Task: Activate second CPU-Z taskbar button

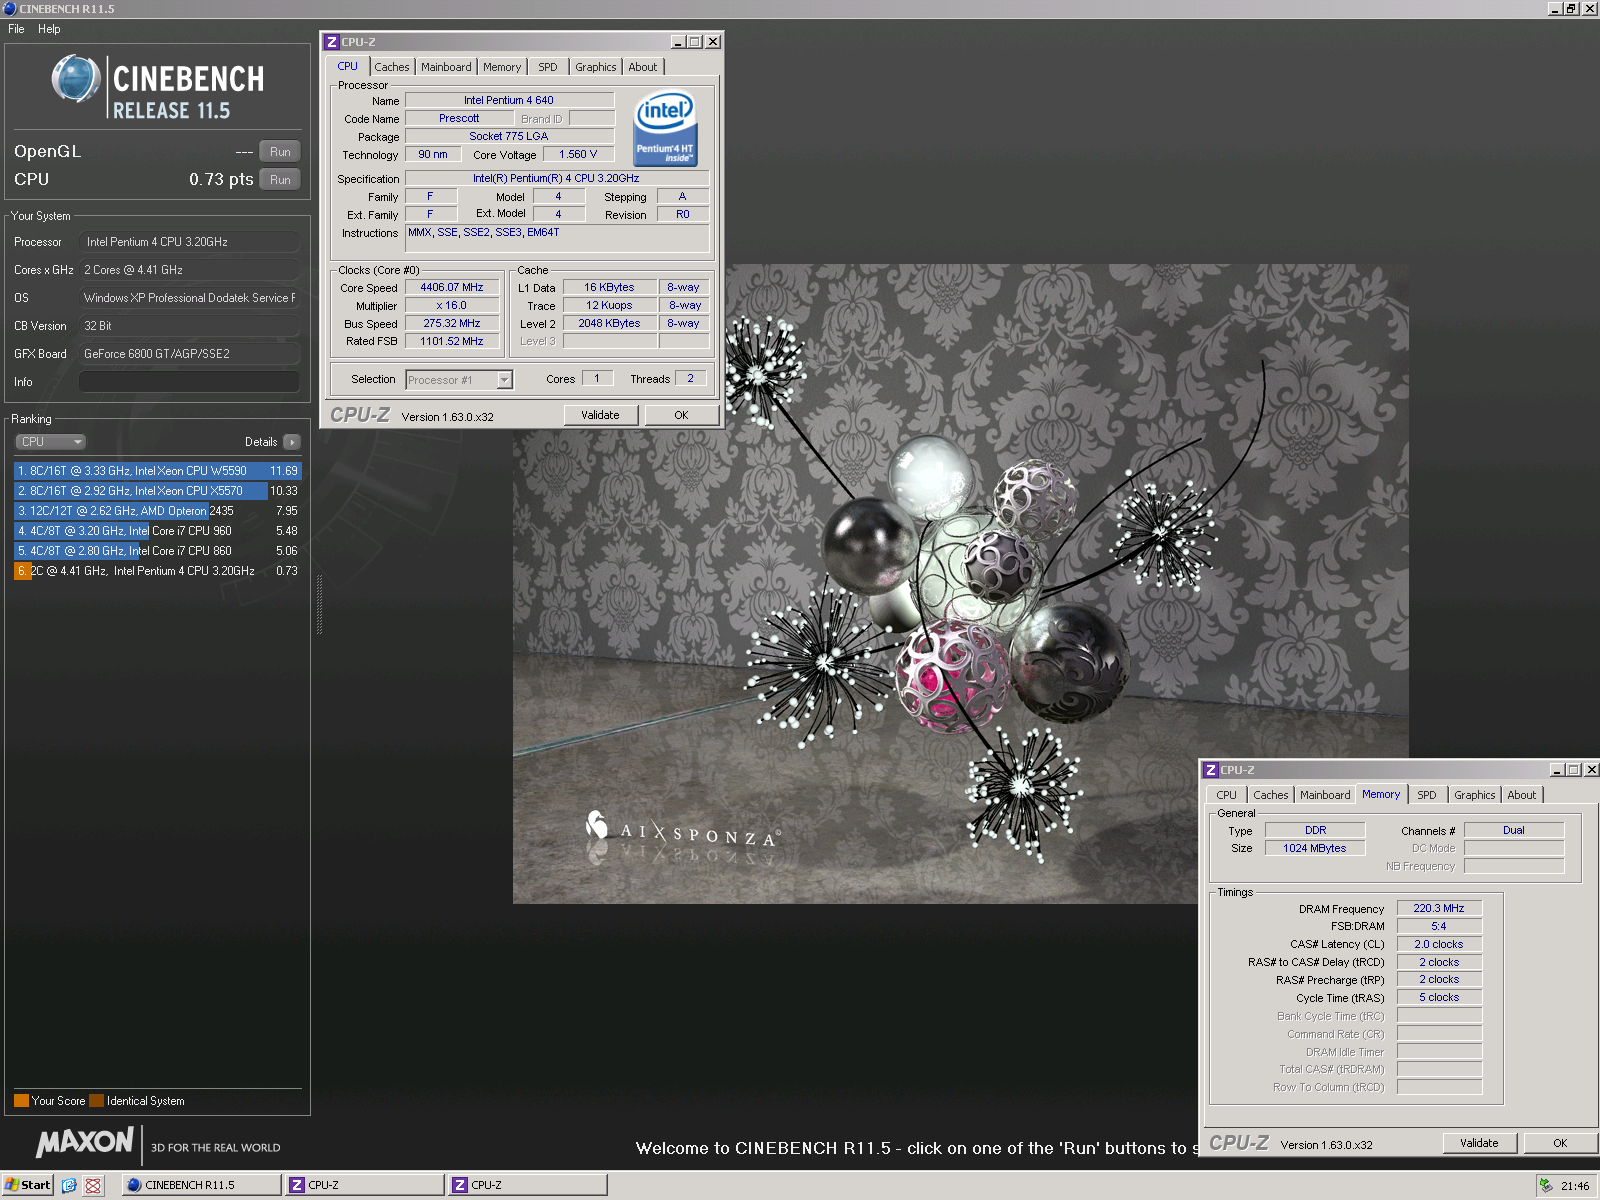Action: [x=528, y=1185]
